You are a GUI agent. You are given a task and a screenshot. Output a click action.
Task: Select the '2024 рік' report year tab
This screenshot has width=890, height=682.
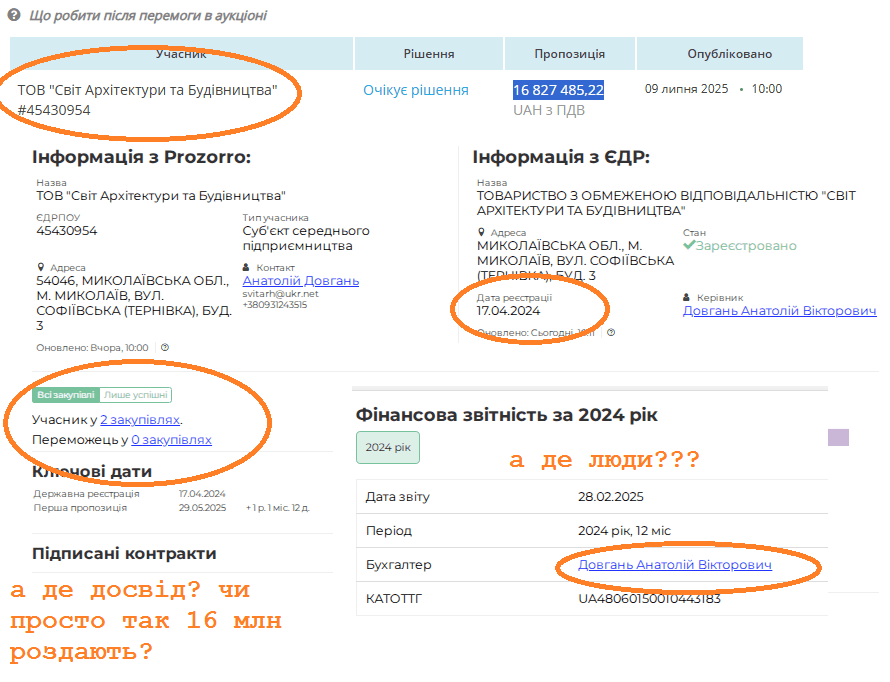[x=387, y=448]
